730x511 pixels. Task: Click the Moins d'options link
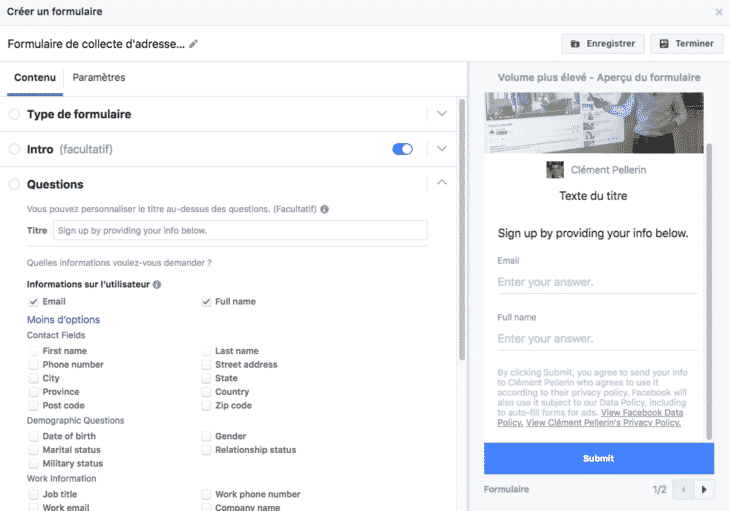pyautogui.click(x=63, y=320)
